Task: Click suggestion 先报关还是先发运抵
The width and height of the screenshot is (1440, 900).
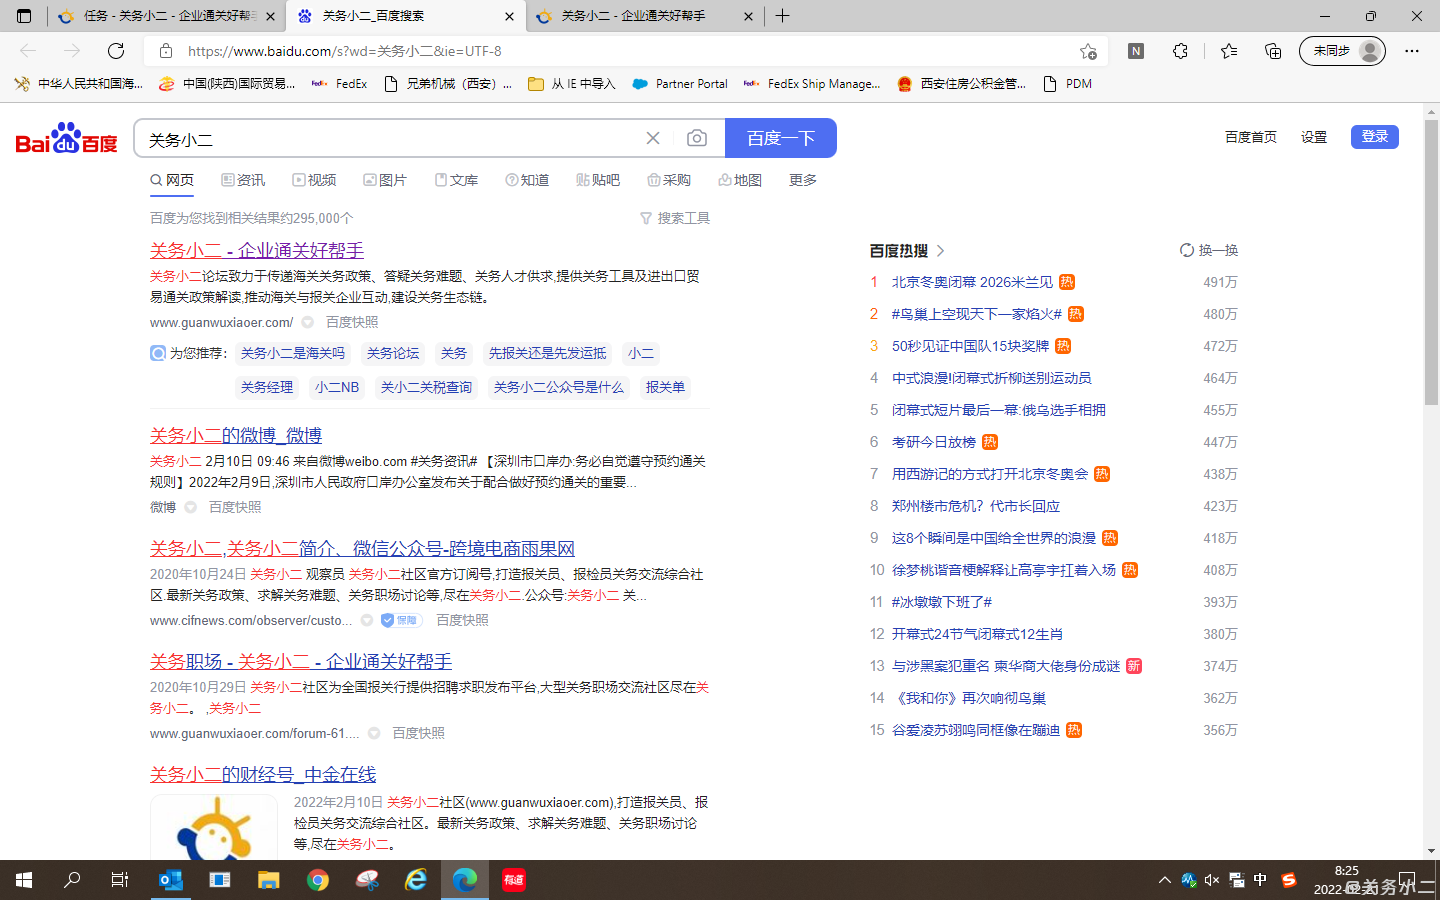Action: (548, 353)
